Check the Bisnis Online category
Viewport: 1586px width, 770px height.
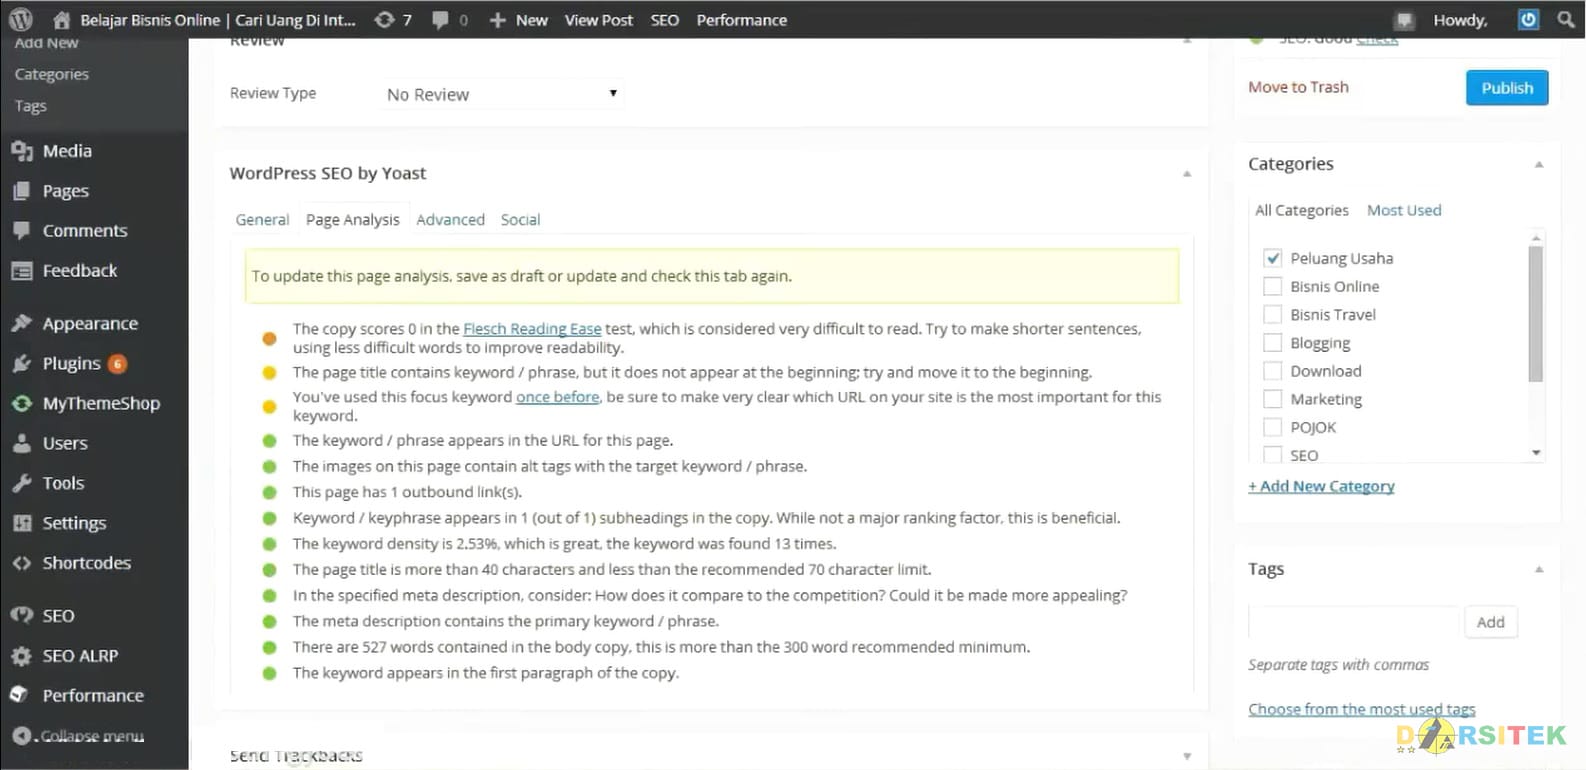1273,286
